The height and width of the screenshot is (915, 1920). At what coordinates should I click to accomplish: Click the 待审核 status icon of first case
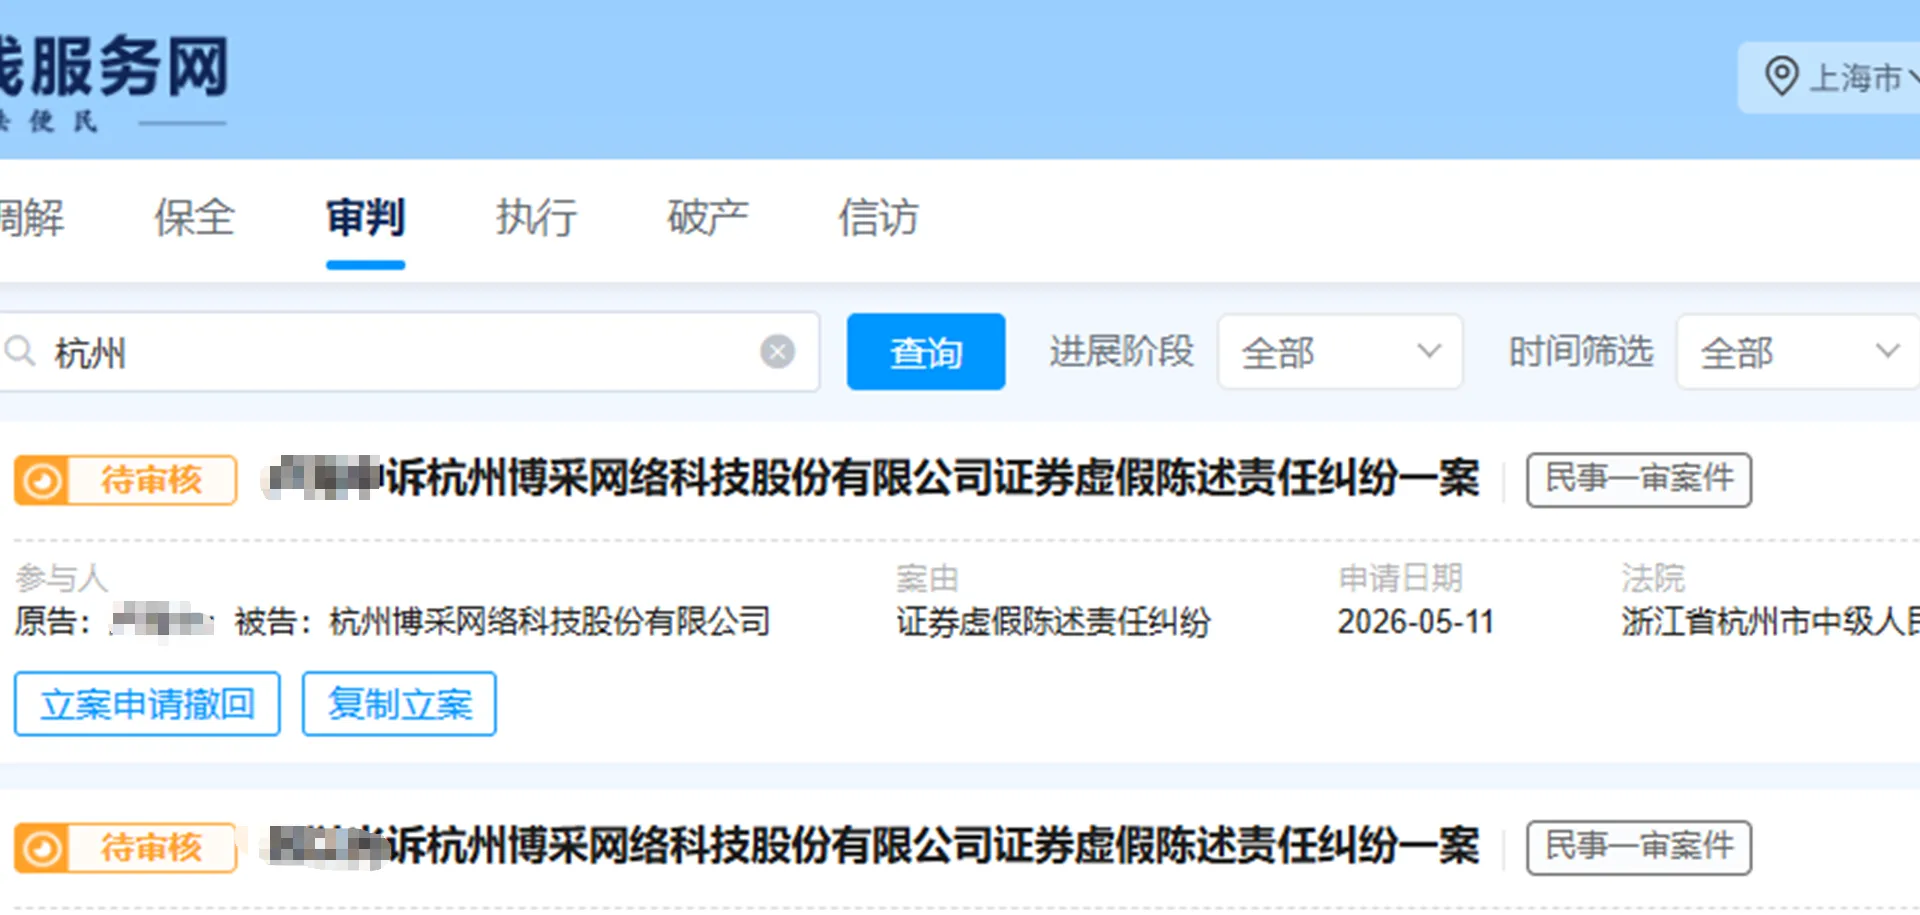click(x=42, y=481)
